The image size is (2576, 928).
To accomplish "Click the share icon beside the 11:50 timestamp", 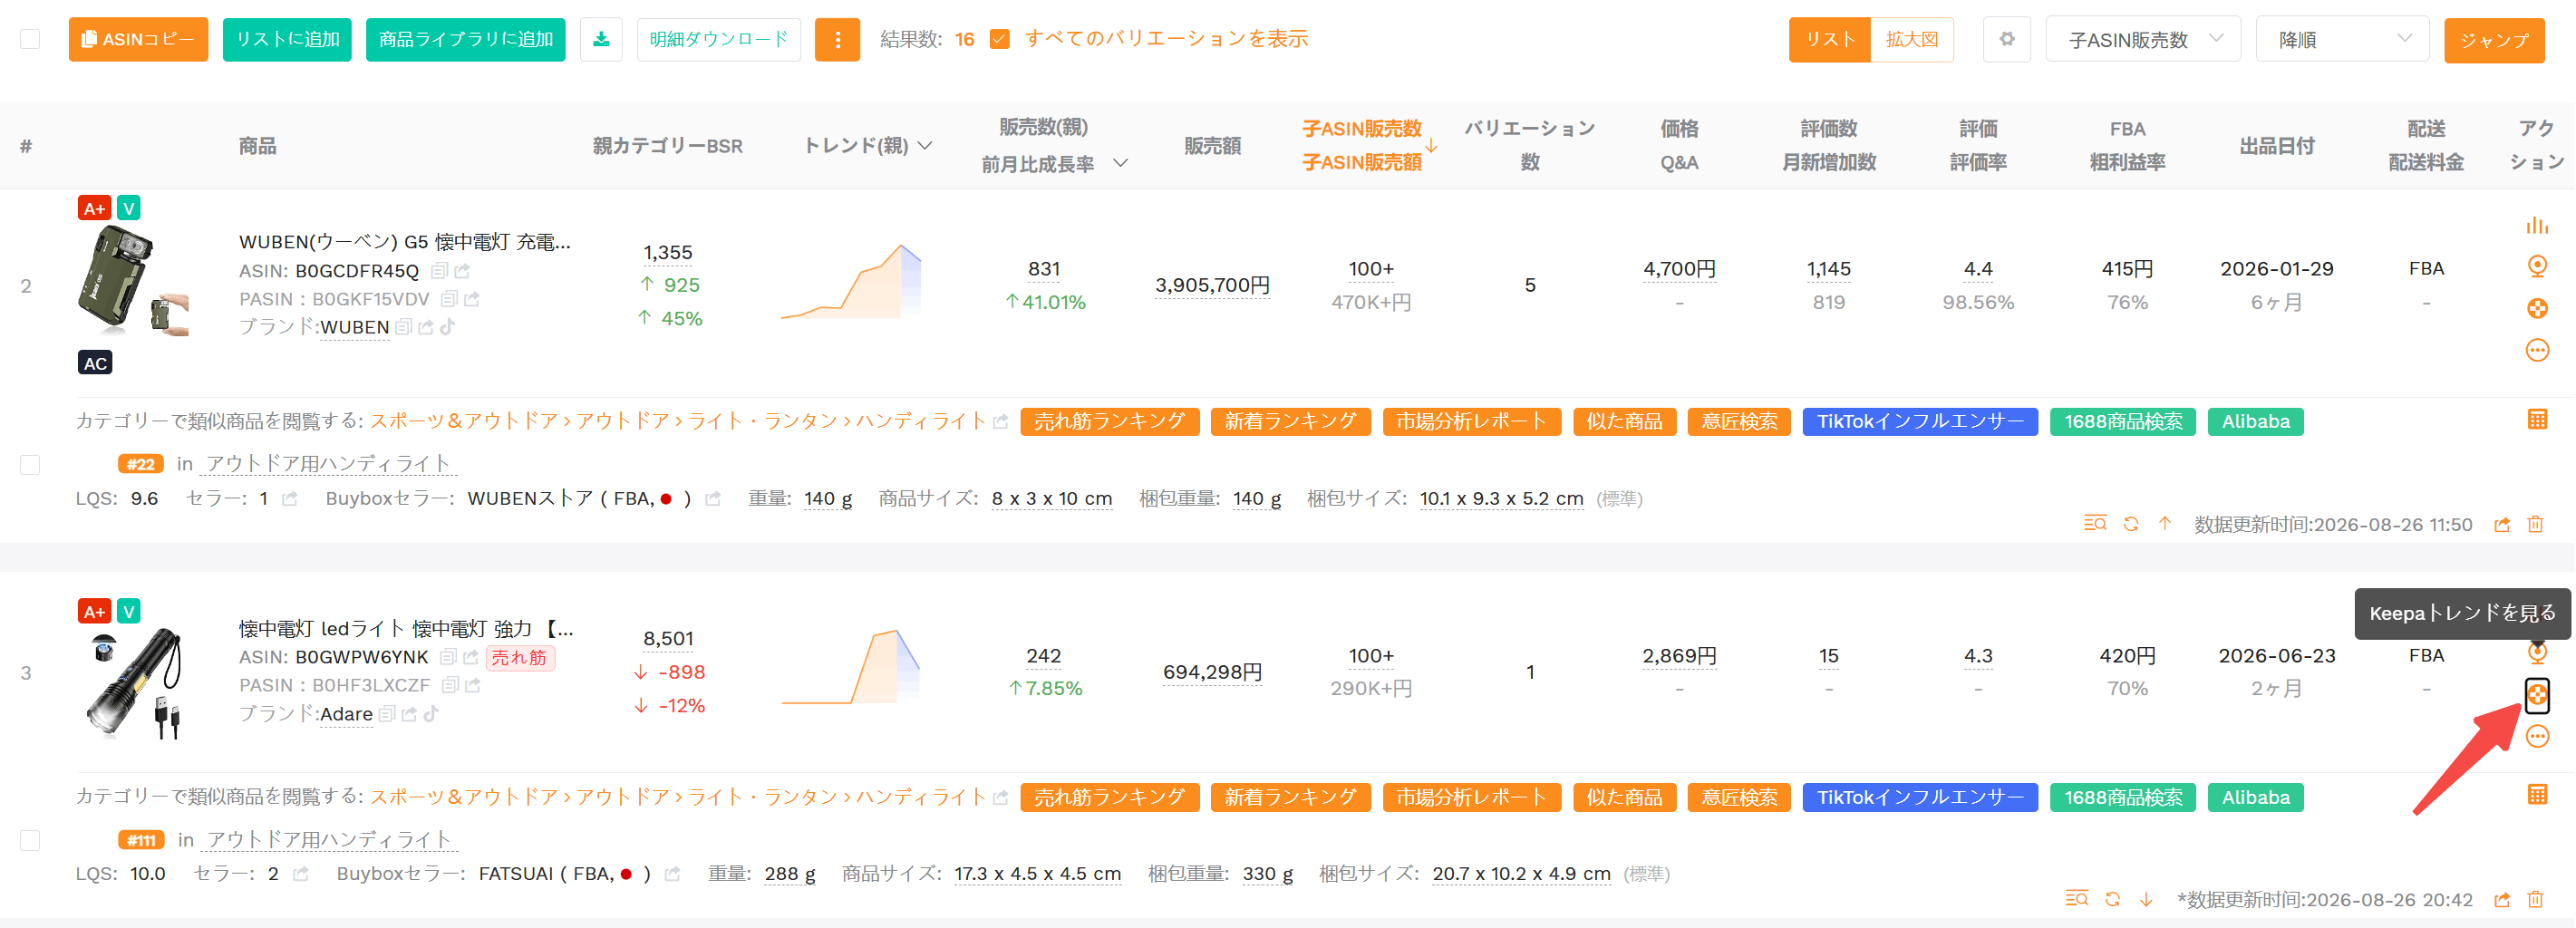I will pos(2502,524).
